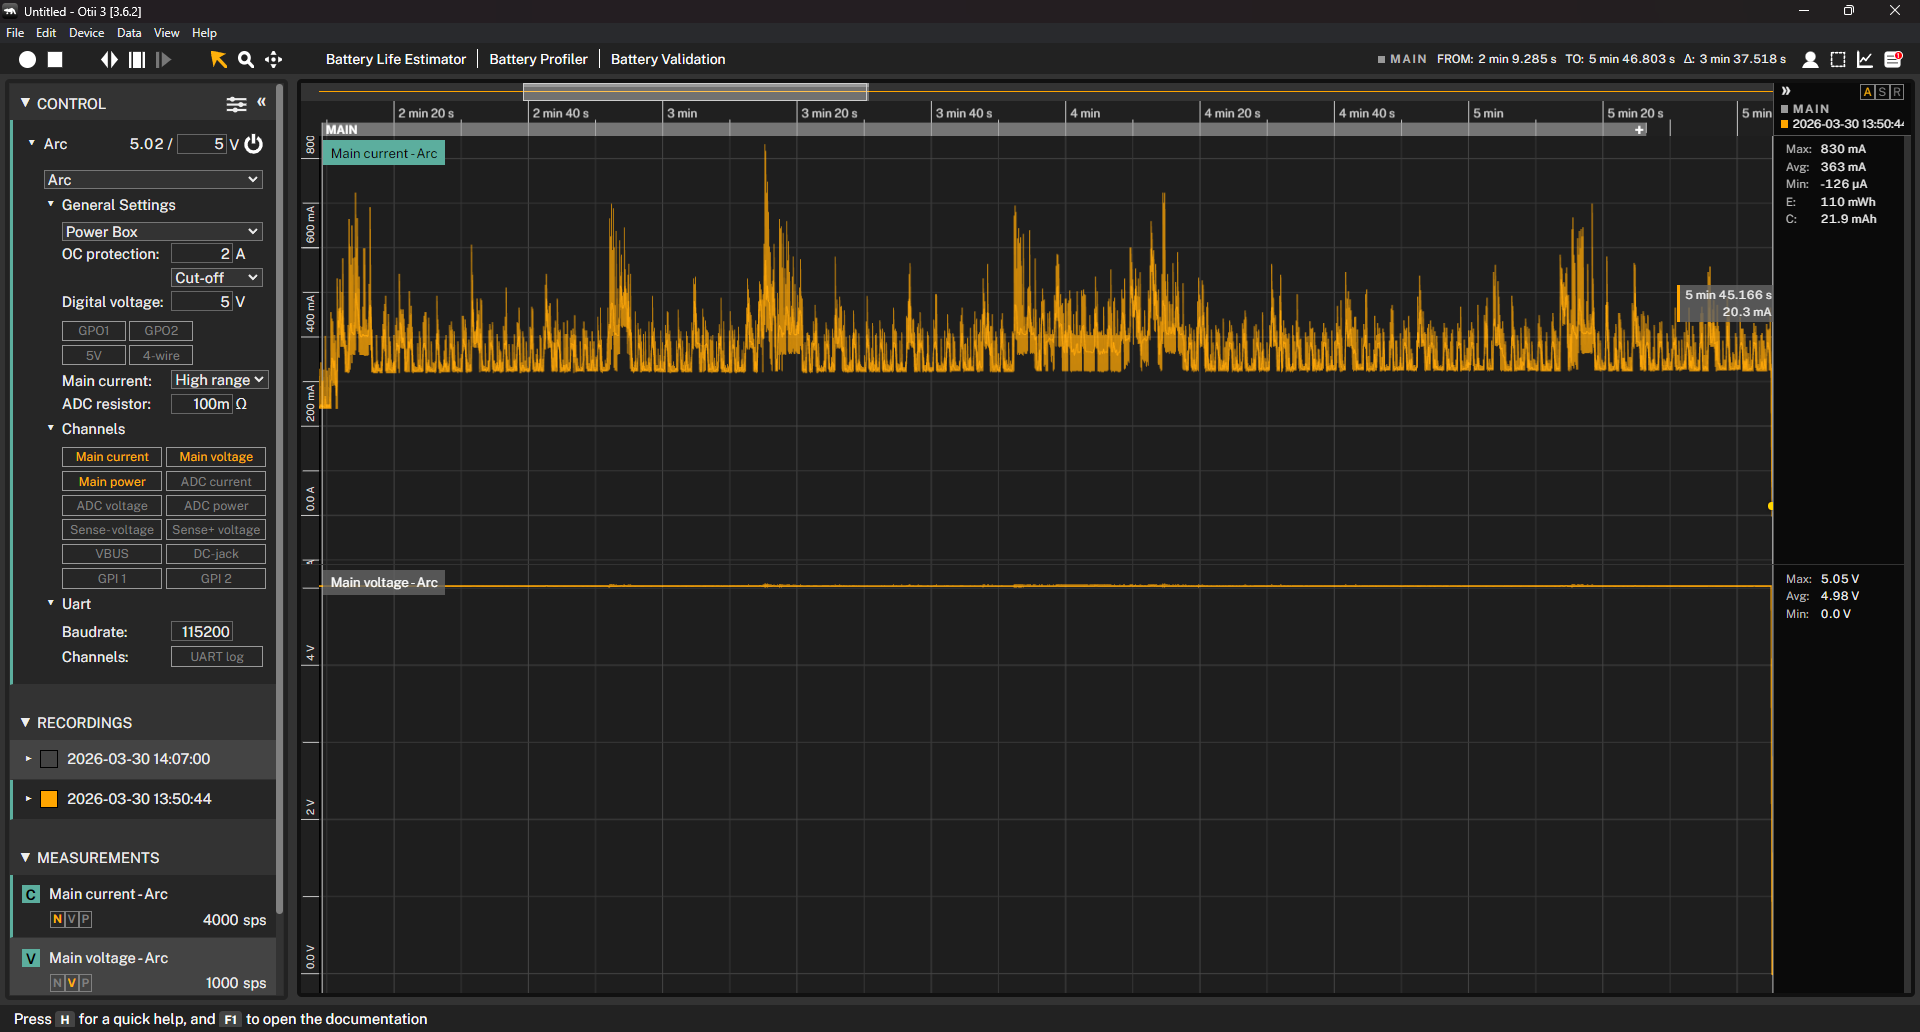Open Battery Validation

(x=668, y=59)
